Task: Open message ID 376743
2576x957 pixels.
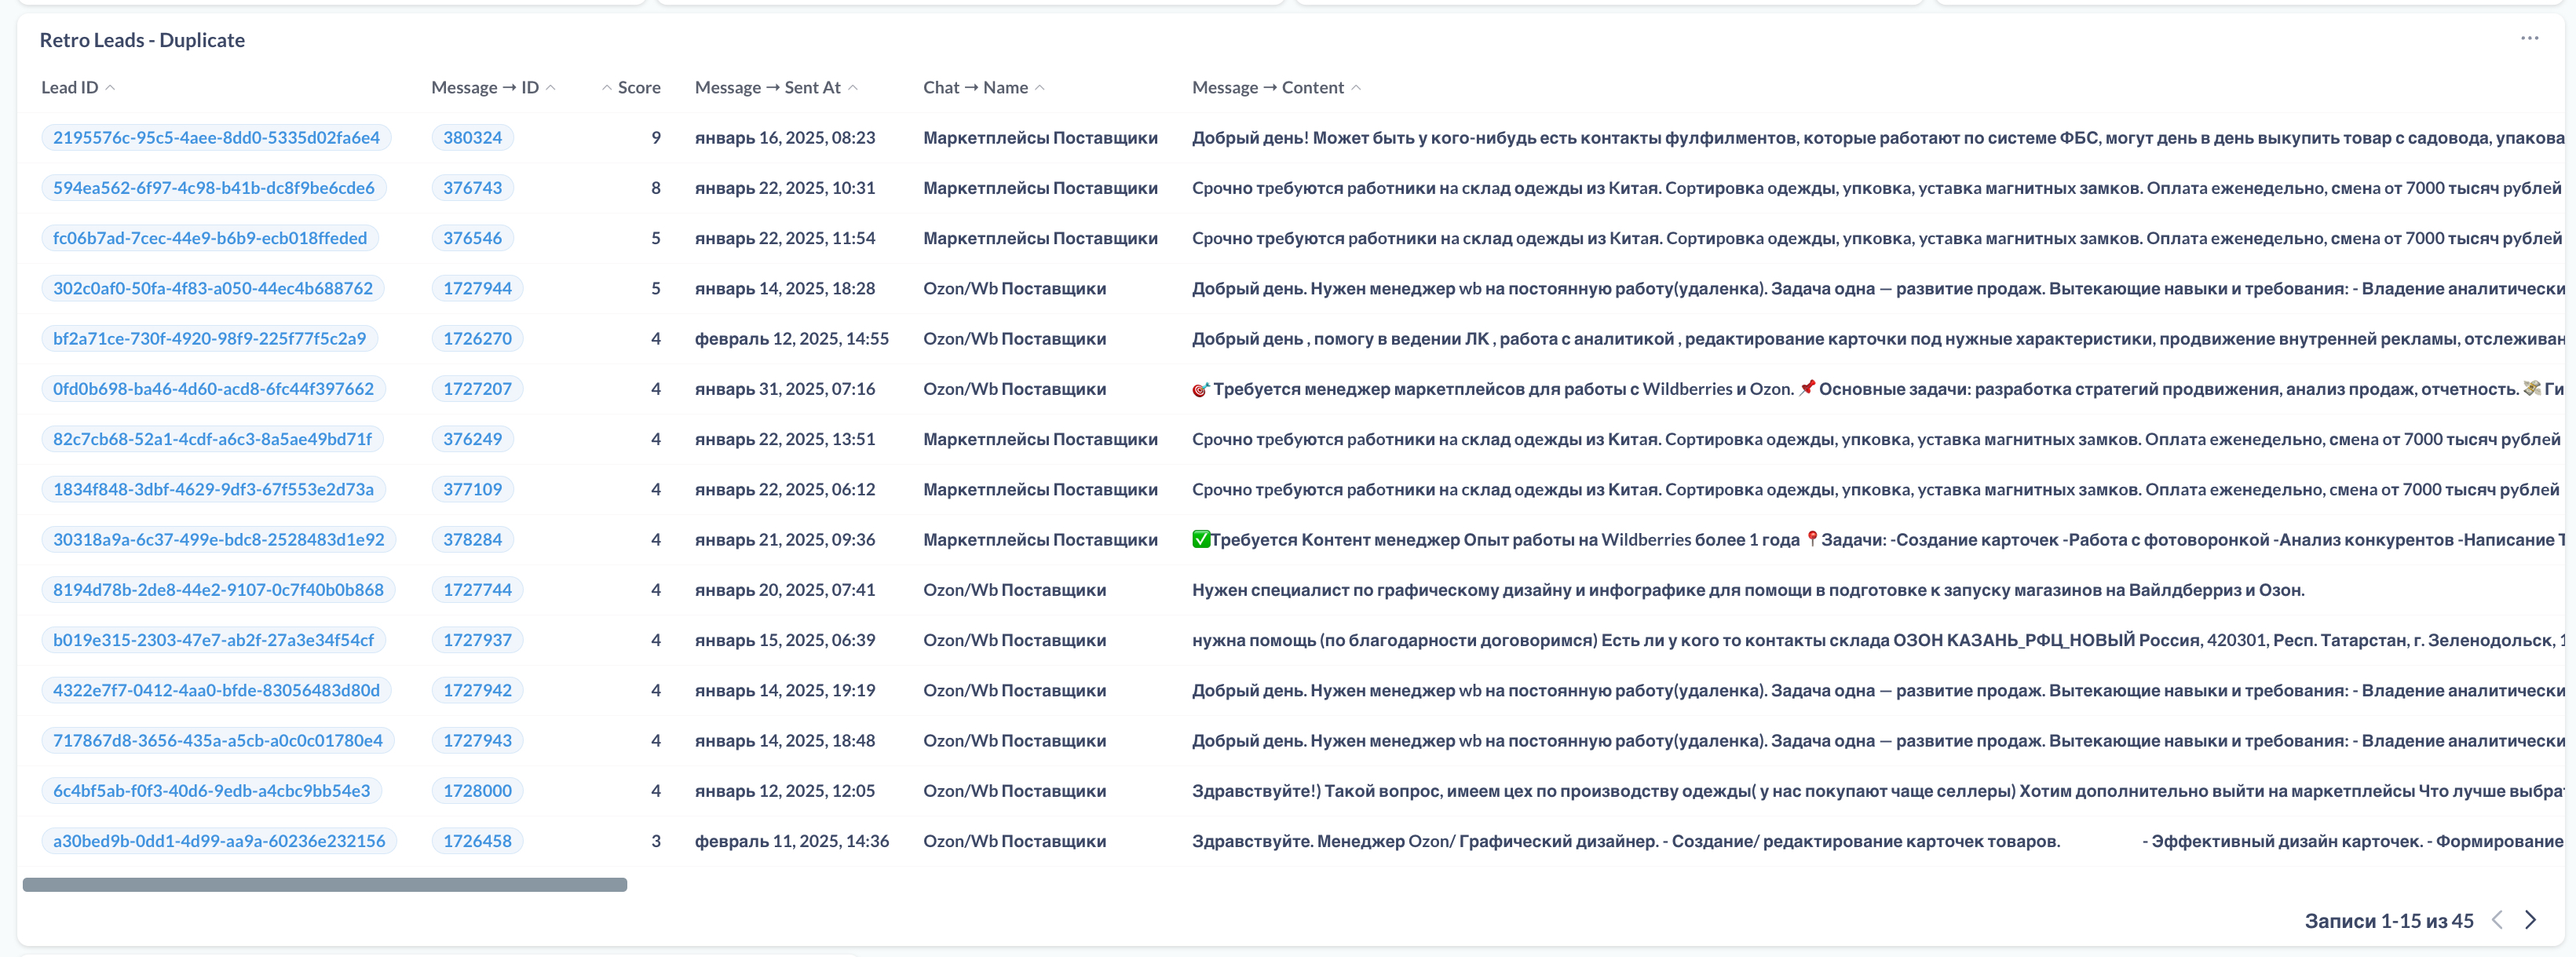Action: (472, 187)
